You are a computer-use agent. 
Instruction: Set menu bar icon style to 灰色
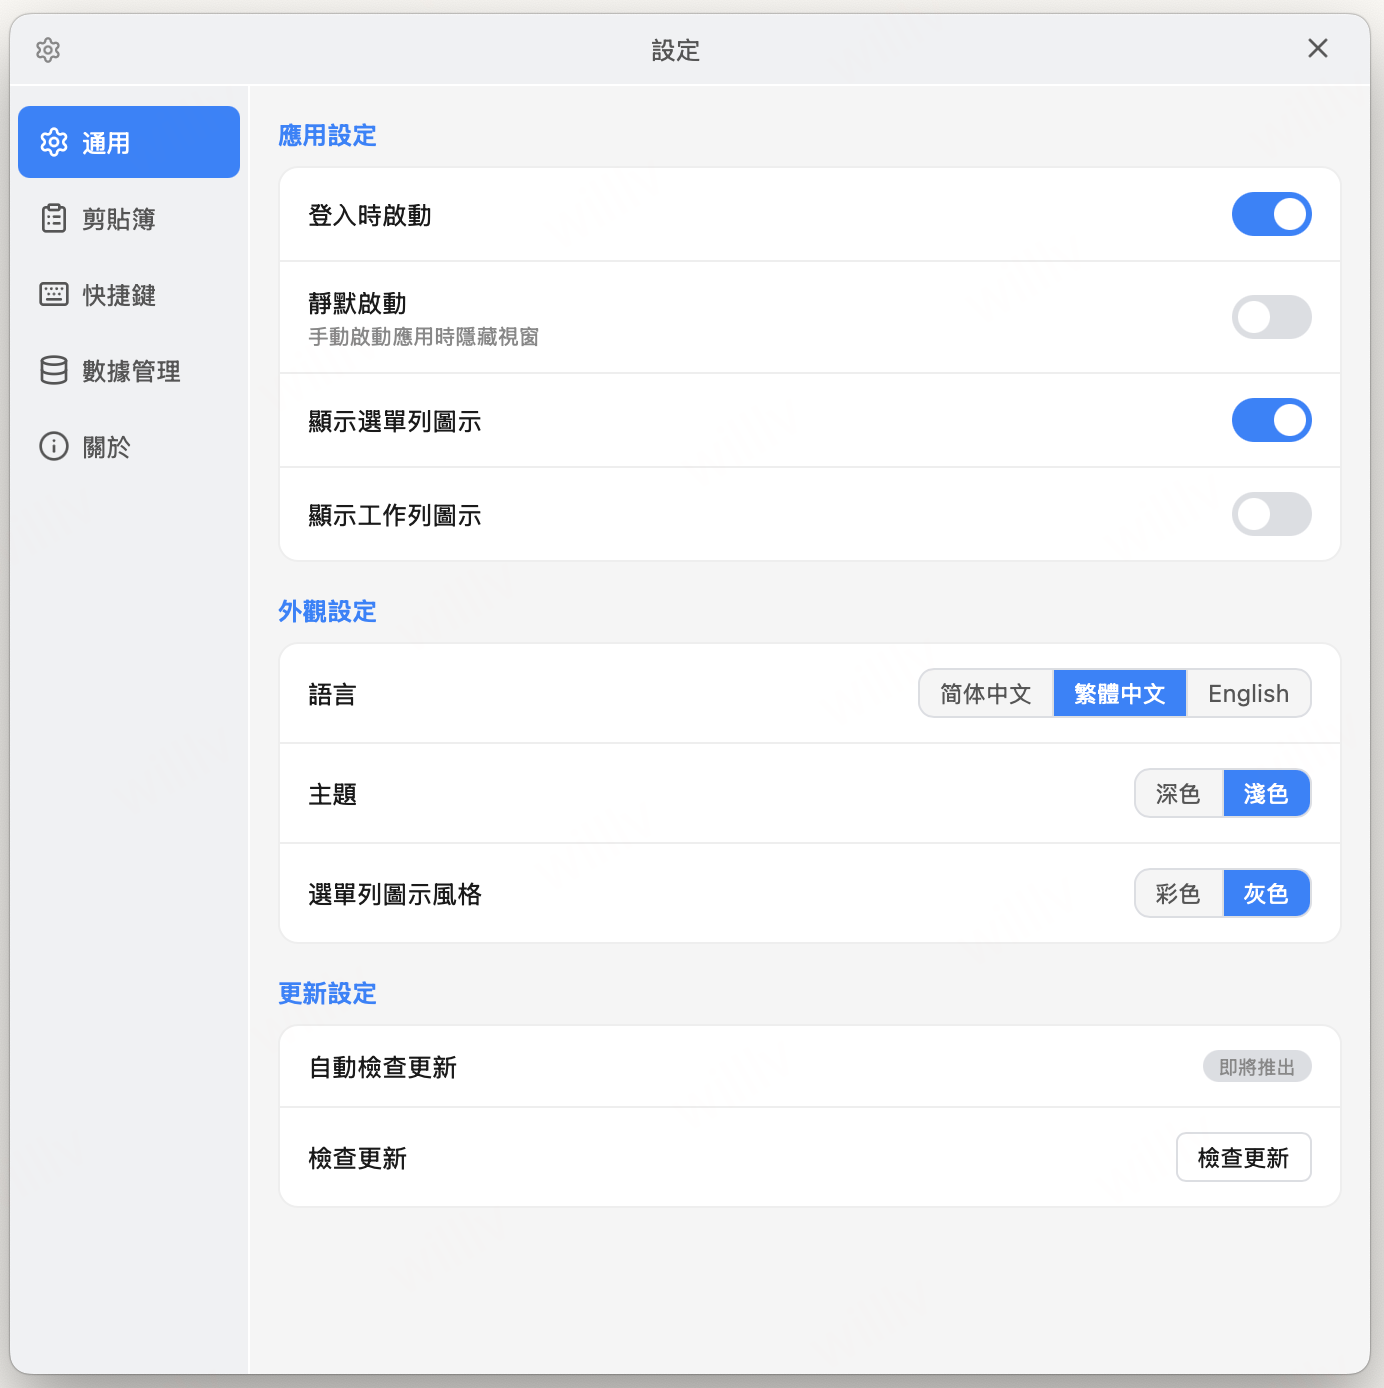tap(1266, 893)
